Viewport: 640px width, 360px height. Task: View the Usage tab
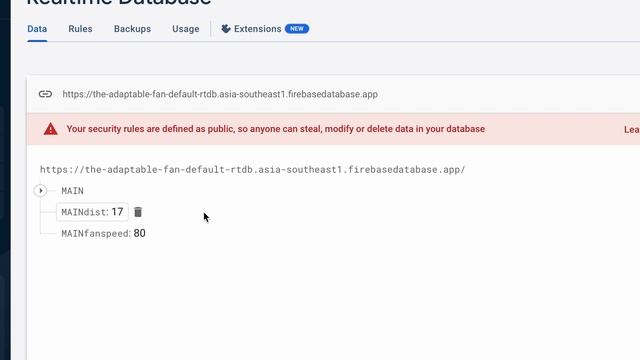[186, 29]
